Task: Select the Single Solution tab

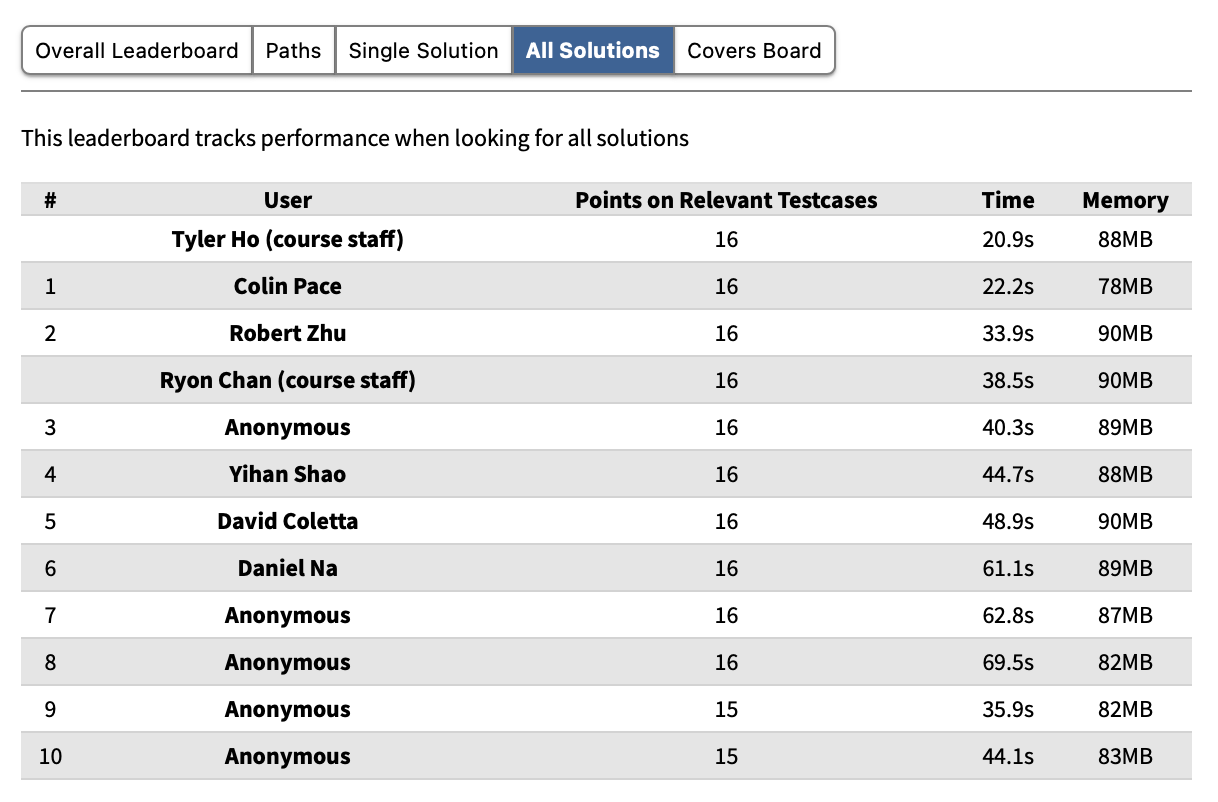Action: coord(423,51)
